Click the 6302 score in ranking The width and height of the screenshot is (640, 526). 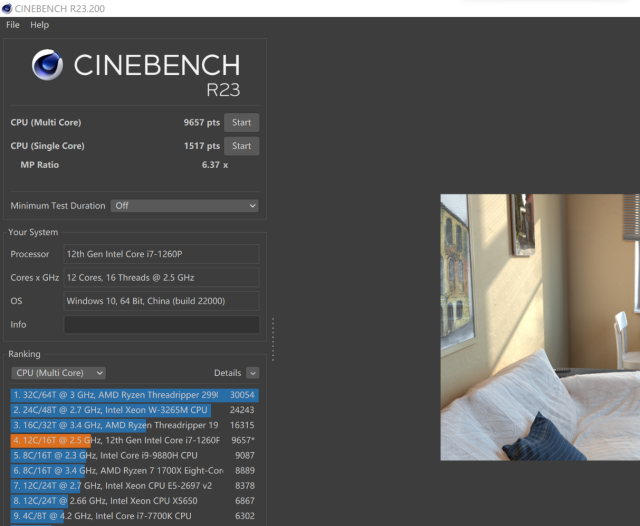point(244,516)
